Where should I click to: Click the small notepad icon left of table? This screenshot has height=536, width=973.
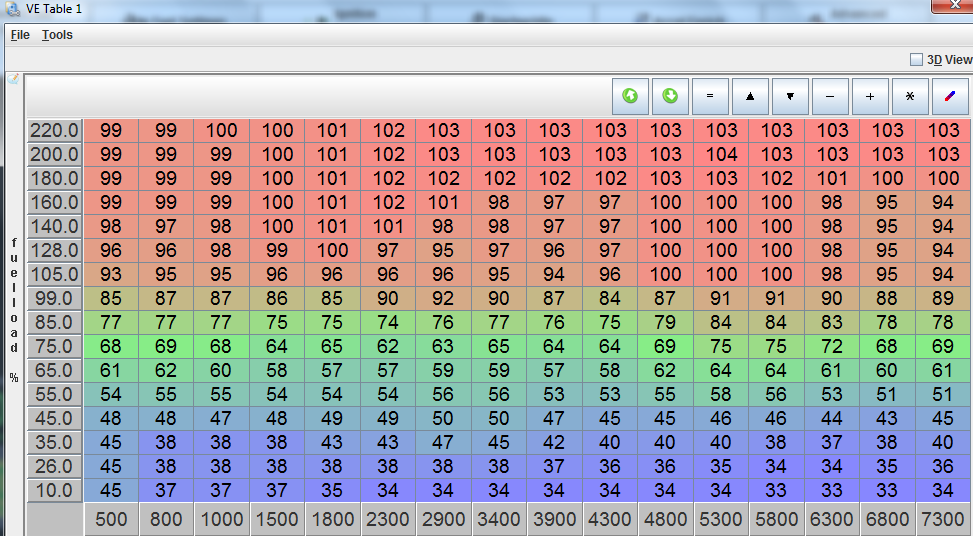(13, 79)
